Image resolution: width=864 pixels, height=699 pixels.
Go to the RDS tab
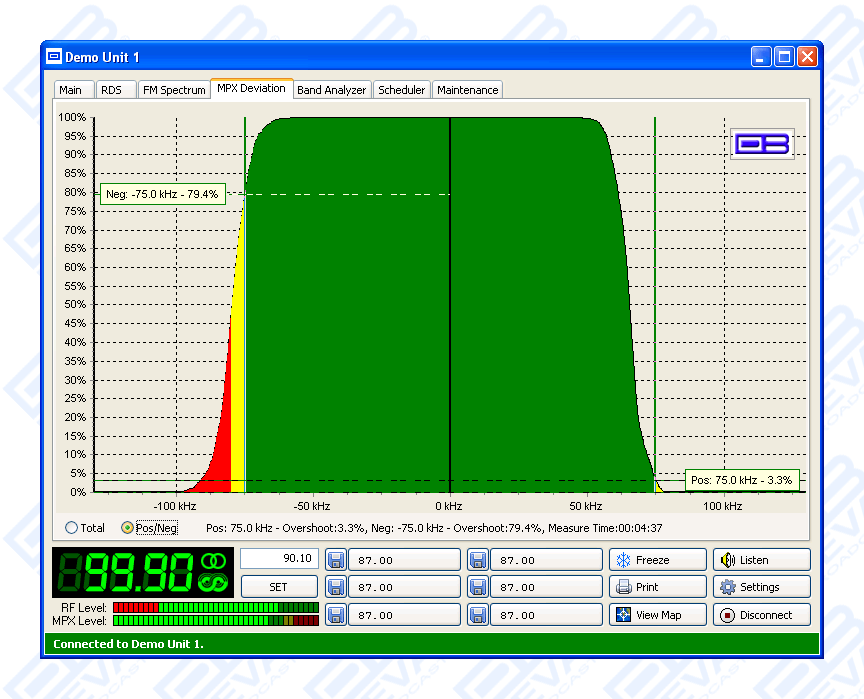pyautogui.click(x=111, y=90)
